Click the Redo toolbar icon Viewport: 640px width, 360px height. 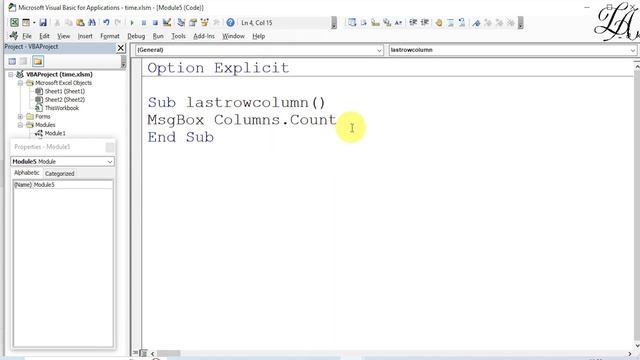[118, 22]
